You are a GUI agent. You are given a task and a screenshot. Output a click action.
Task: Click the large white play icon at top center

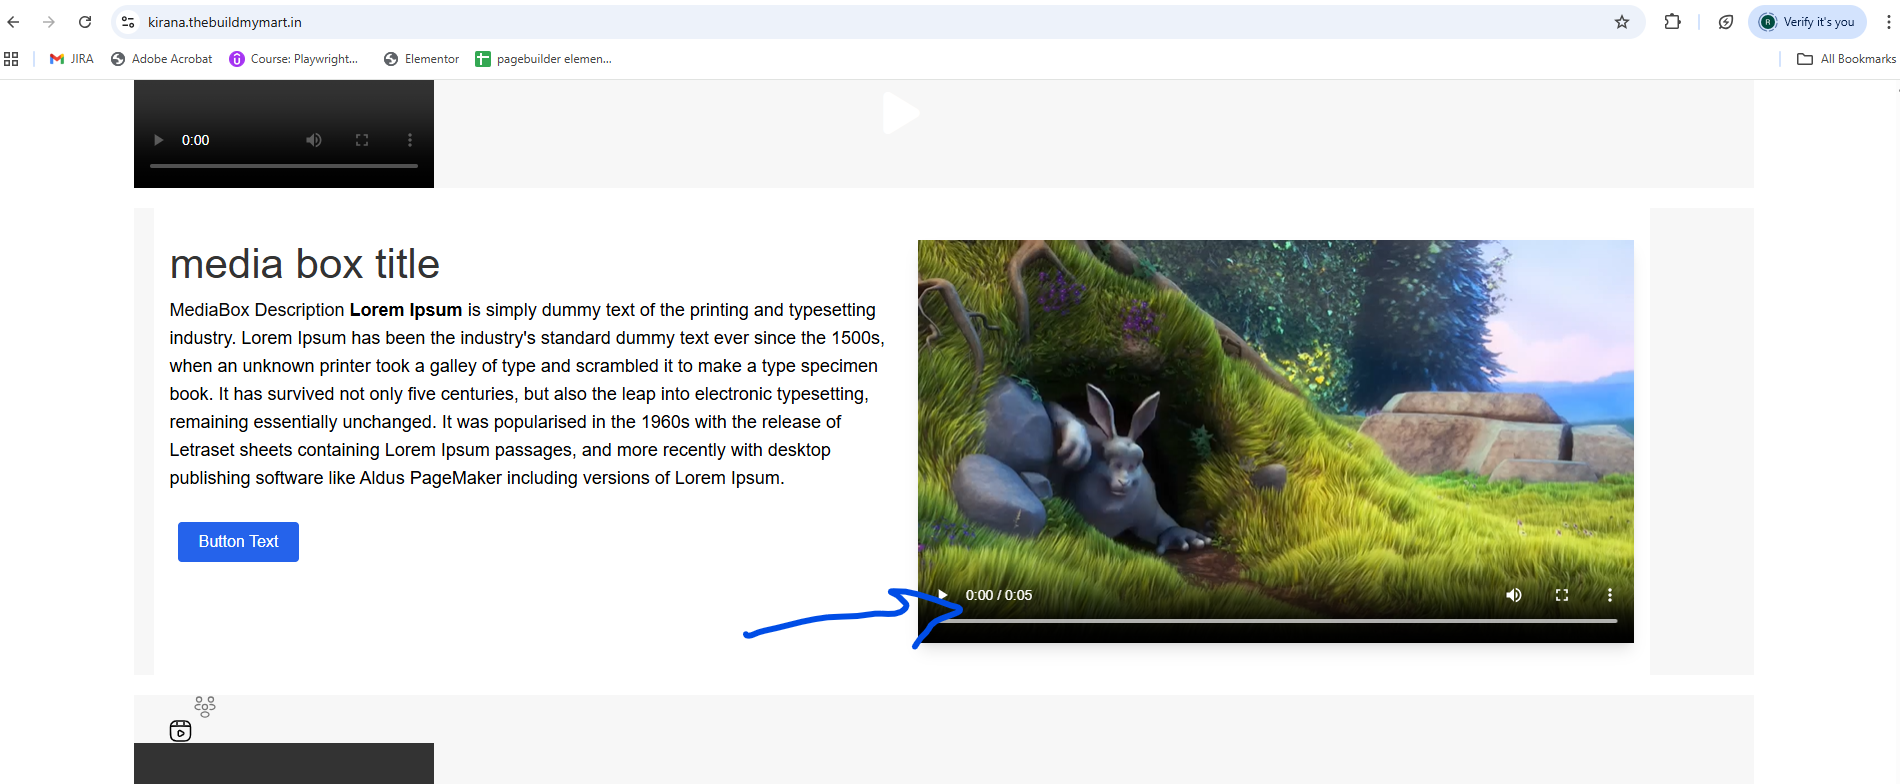(901, 112)
